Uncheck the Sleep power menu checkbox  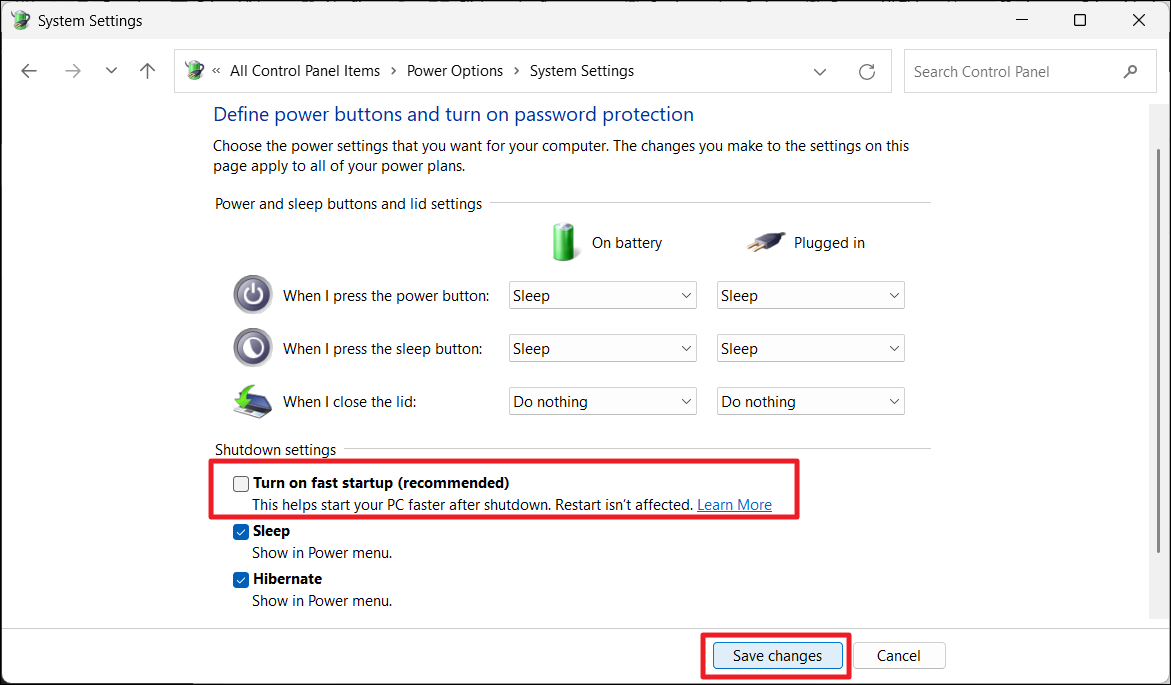[x=241, y=532]
